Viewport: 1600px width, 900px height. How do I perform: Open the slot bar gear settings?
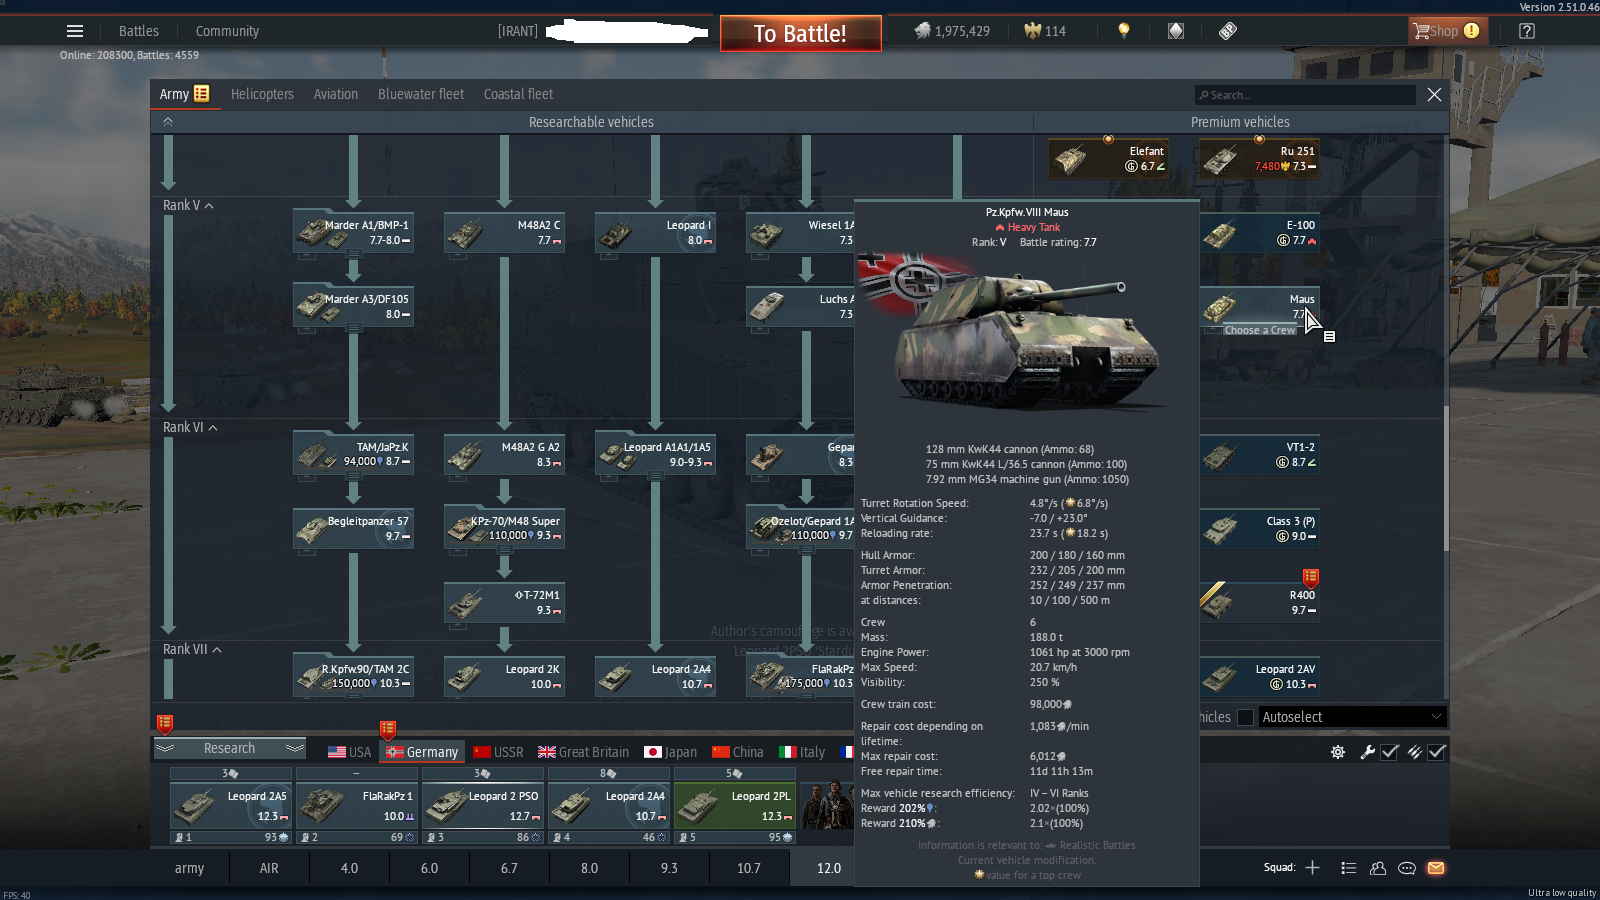pyautogui.click(x=1338, y=752)
